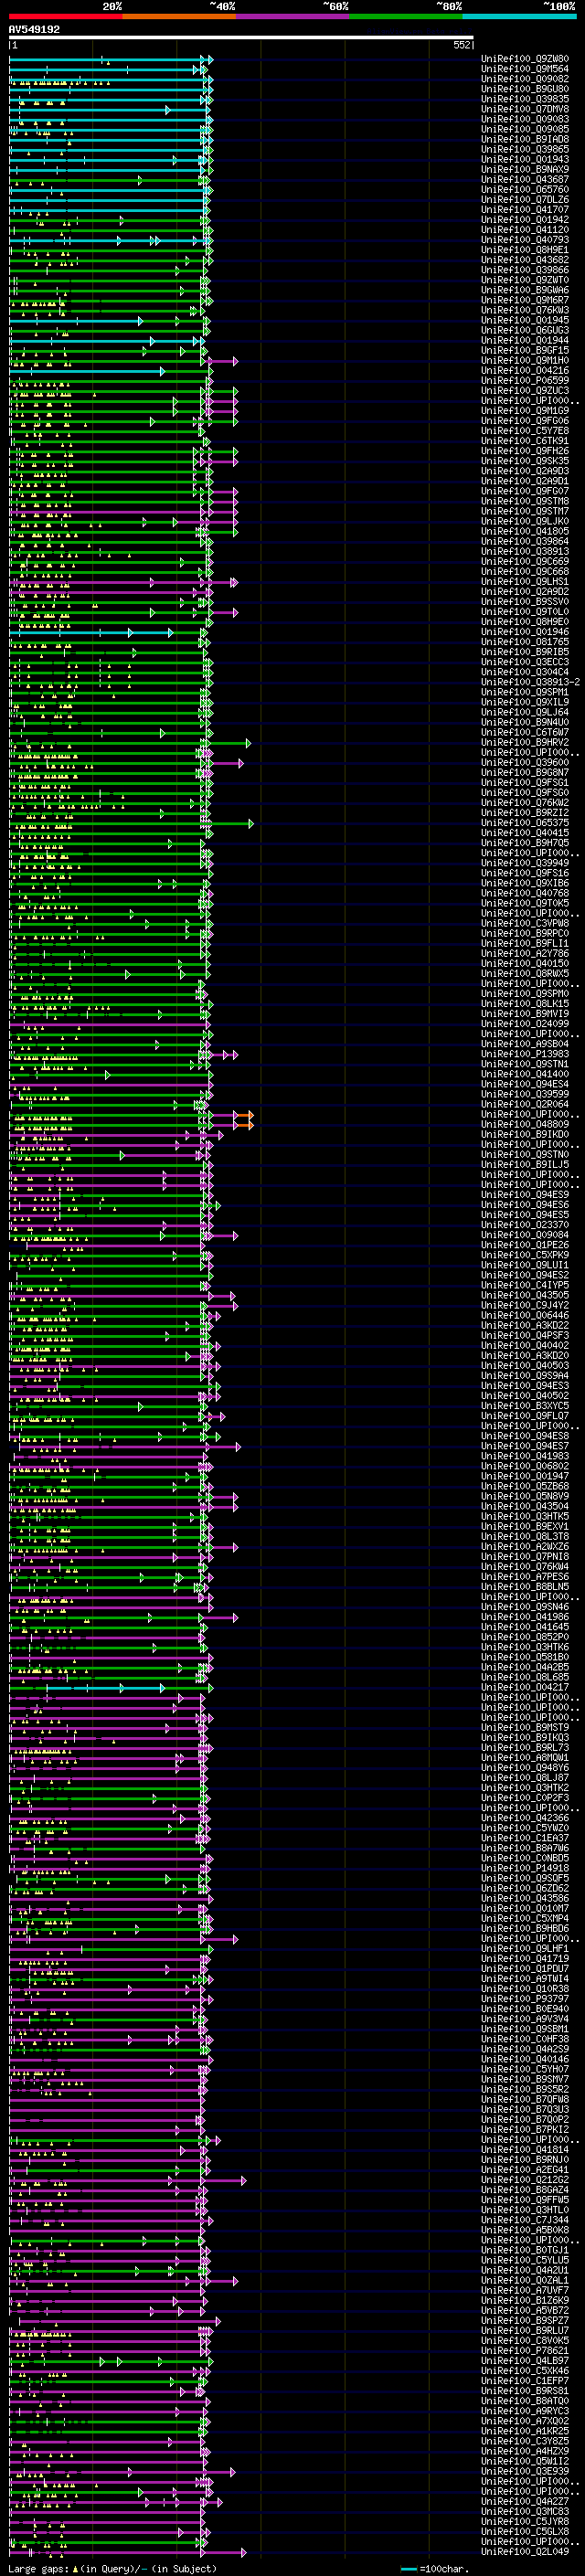Open hit UniRef100_Q09082
This screenshot has height=2576, width=585.
pos(525,79)
